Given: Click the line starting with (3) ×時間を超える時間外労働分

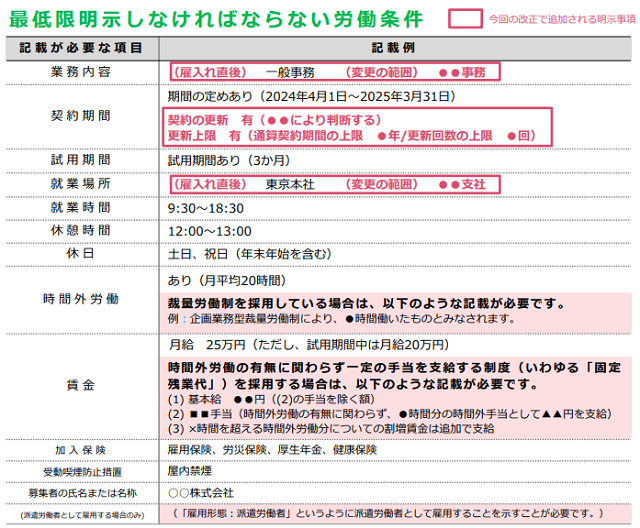Looking at the screenshot, I should (x=331, y=429).
